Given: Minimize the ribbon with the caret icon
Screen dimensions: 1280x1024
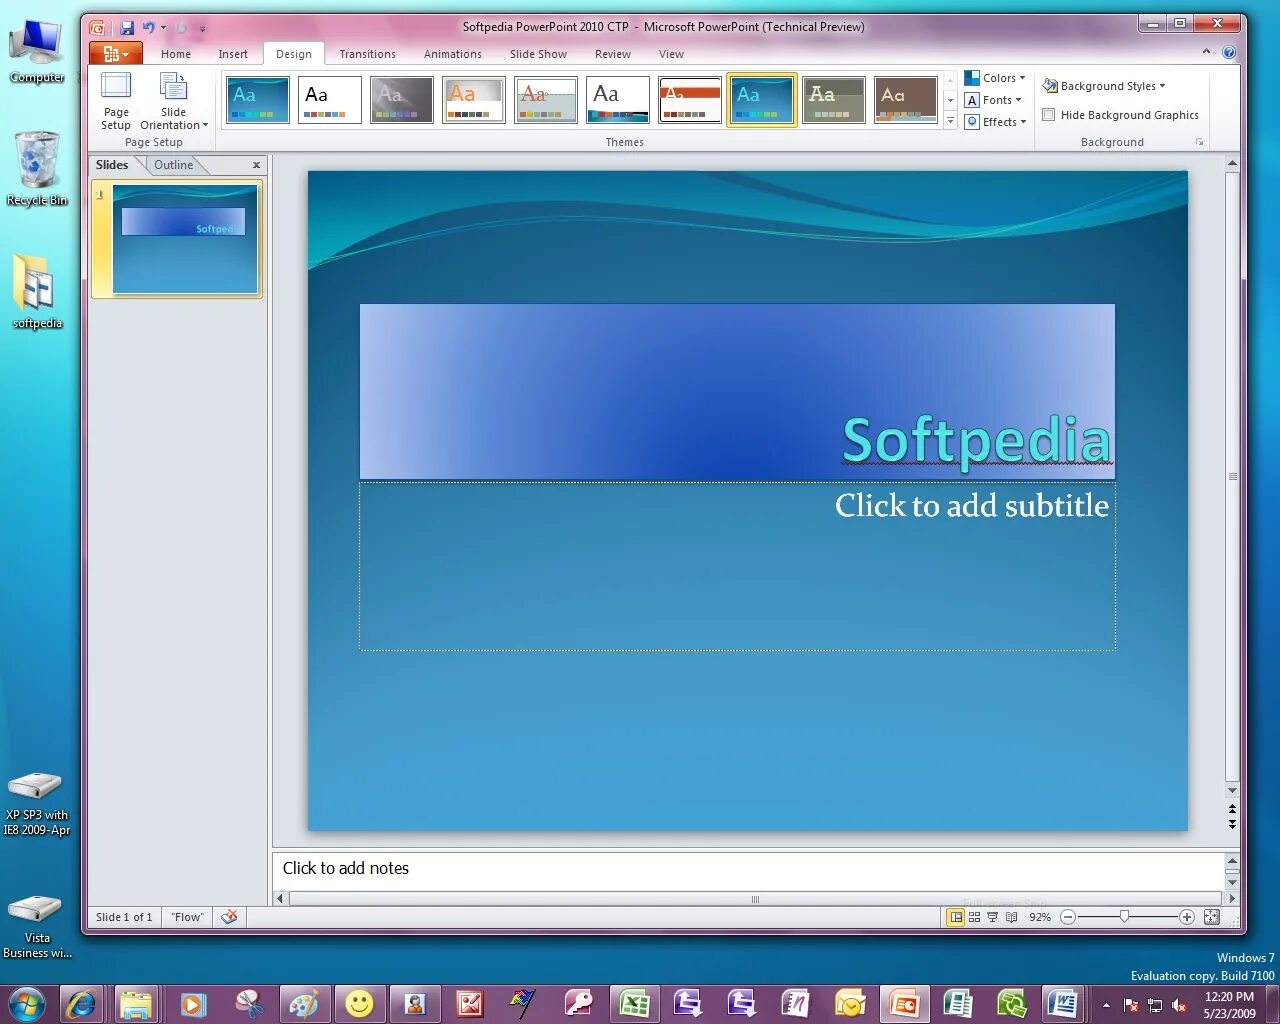Looking at the screenshot, I should [x=1206, y=52].
